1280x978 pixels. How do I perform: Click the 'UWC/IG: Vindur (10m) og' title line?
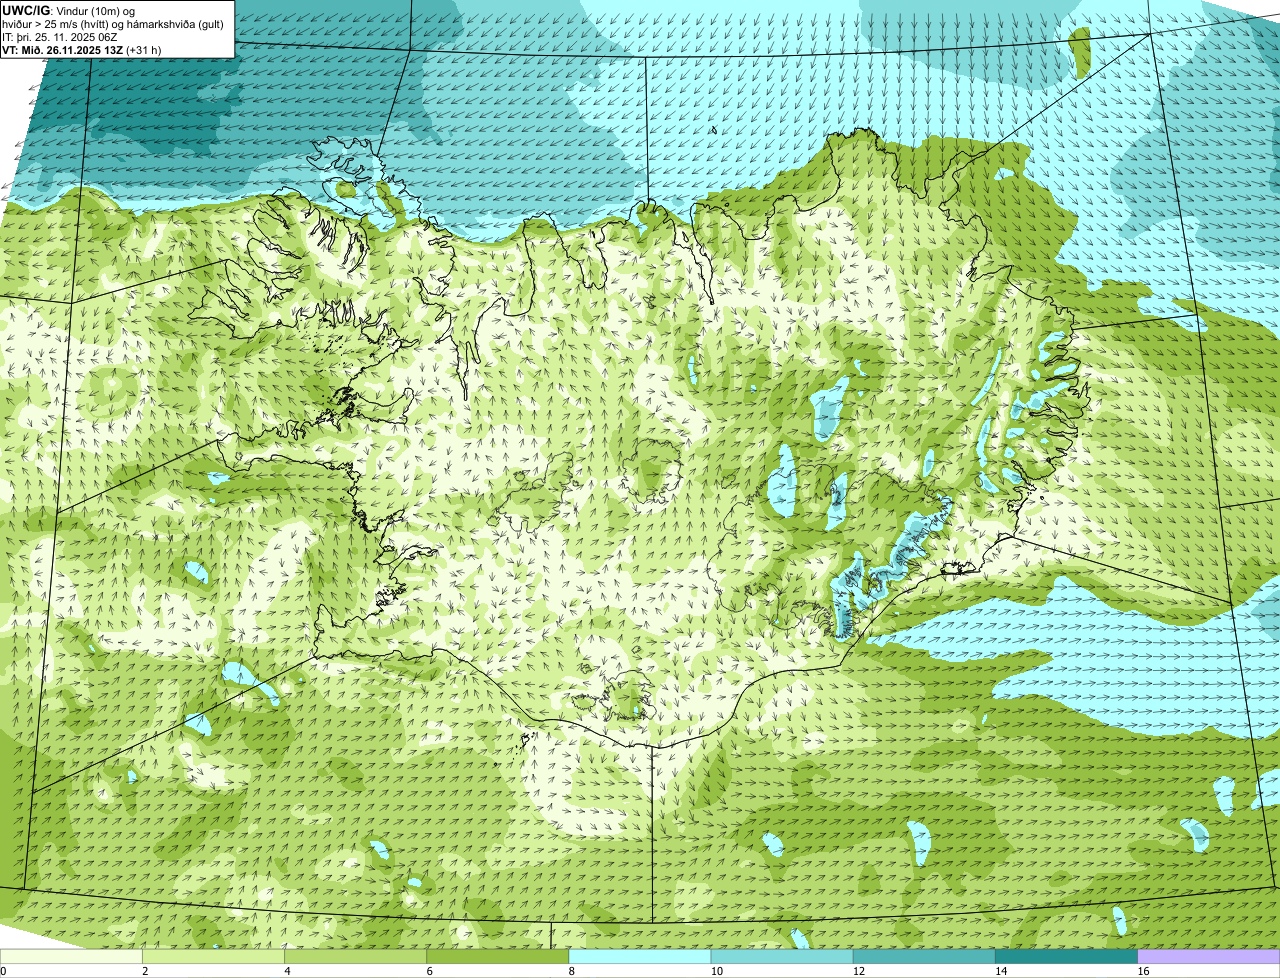[x=69, y=10]
